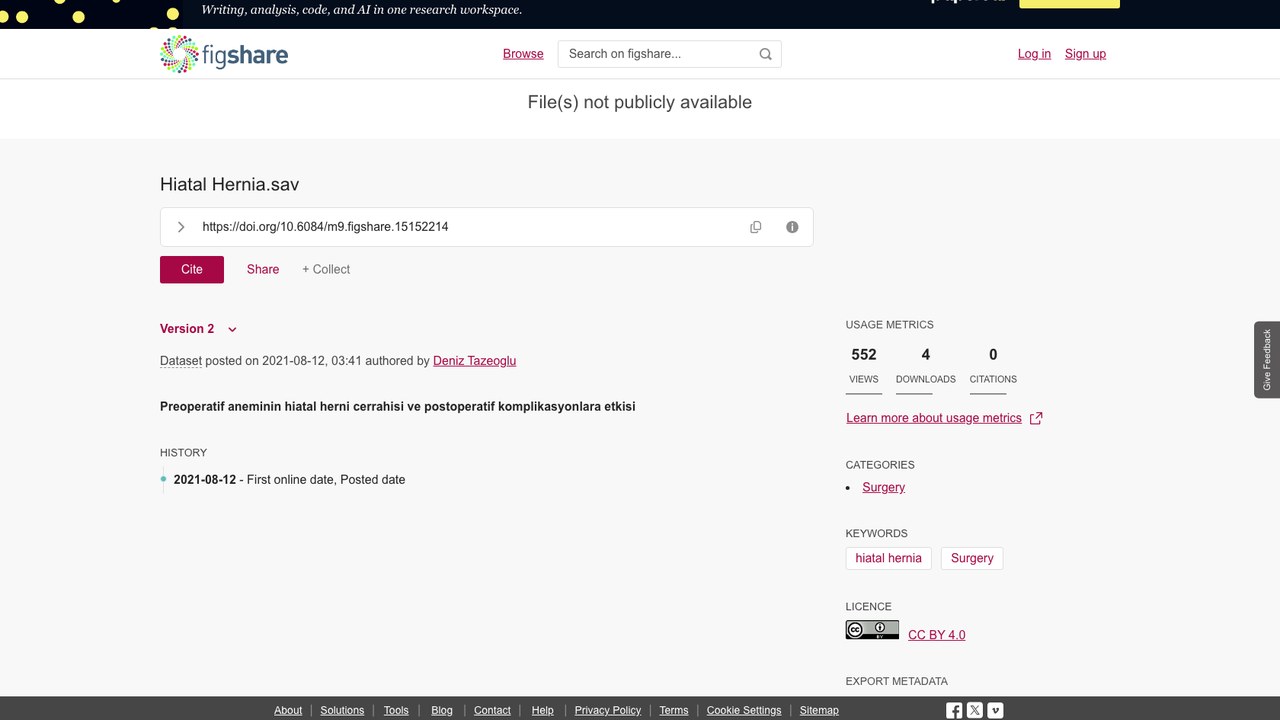
Task: Expand the DOI citation chevron
Action: point(181,227)
